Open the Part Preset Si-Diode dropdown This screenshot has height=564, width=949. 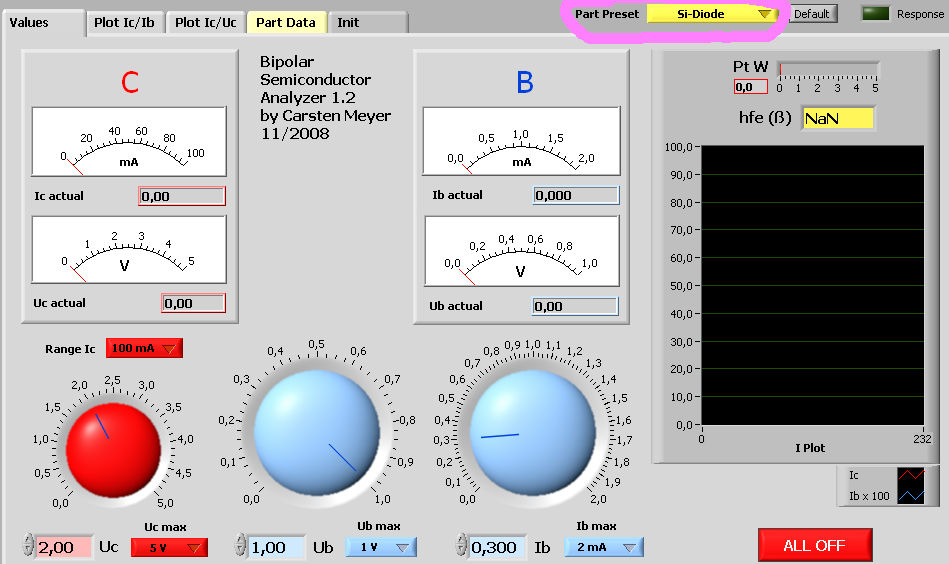[x=712, y=14]
